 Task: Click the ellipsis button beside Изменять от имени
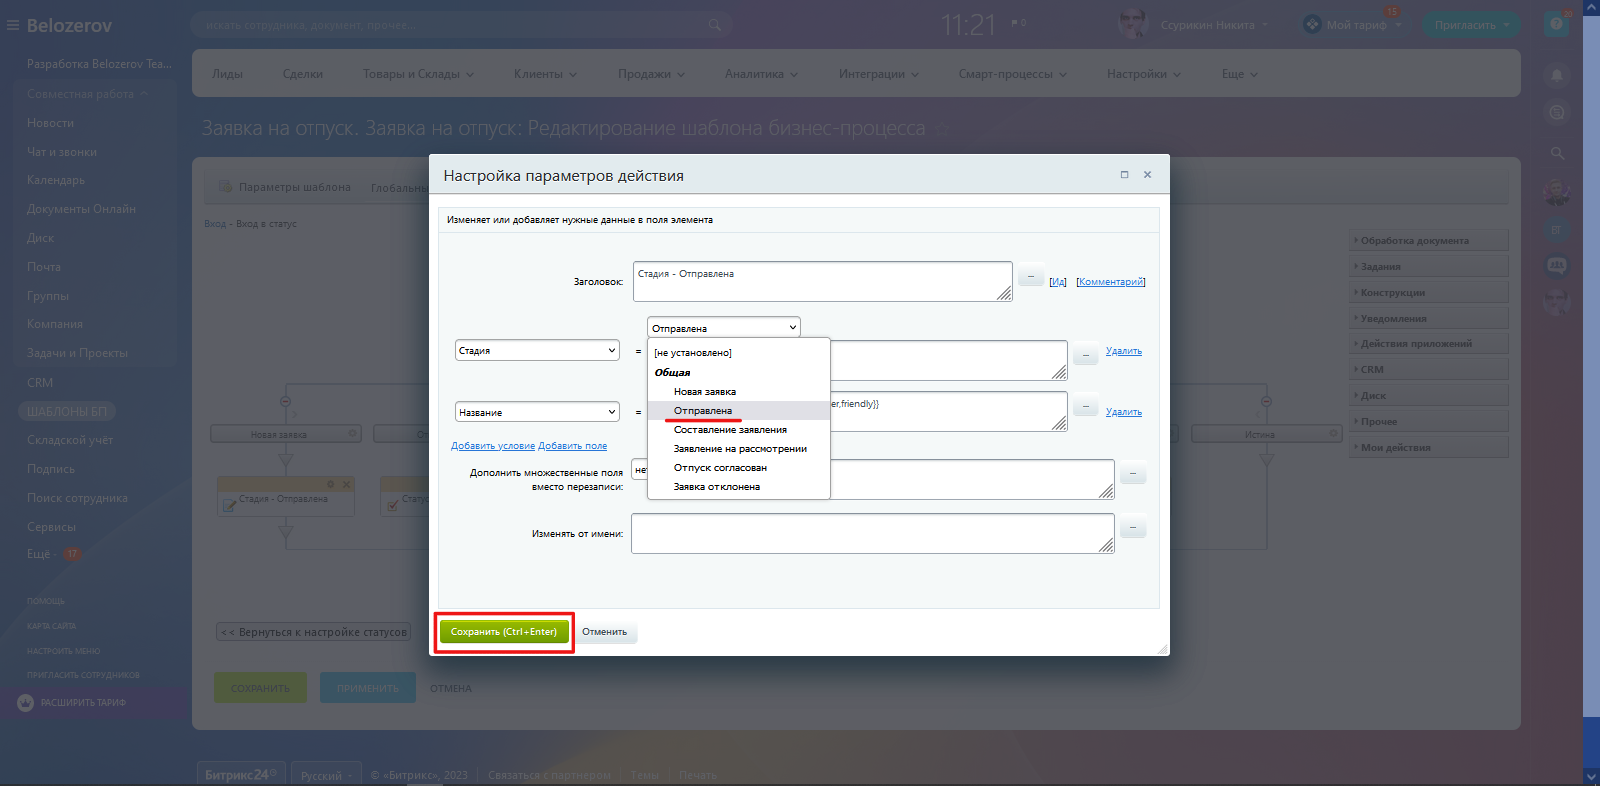[x=1133, y=527]
